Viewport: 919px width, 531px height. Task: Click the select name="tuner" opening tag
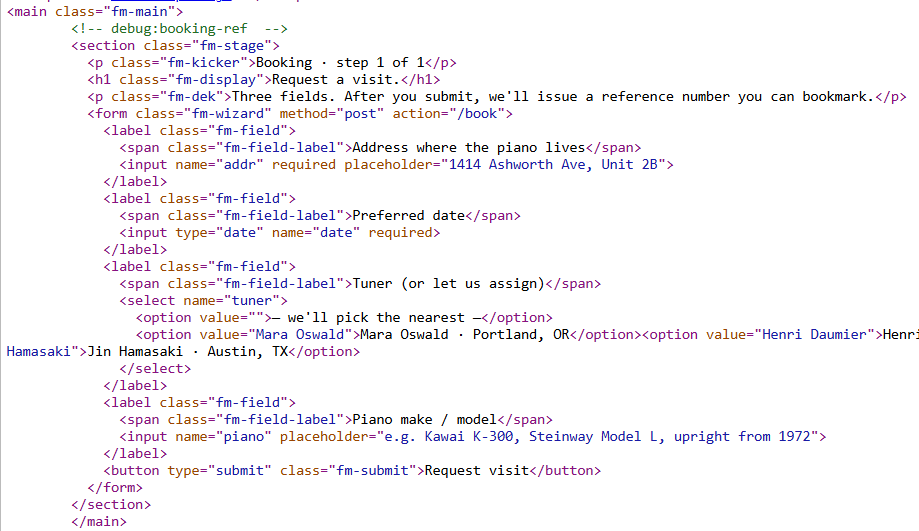(203, 301)
